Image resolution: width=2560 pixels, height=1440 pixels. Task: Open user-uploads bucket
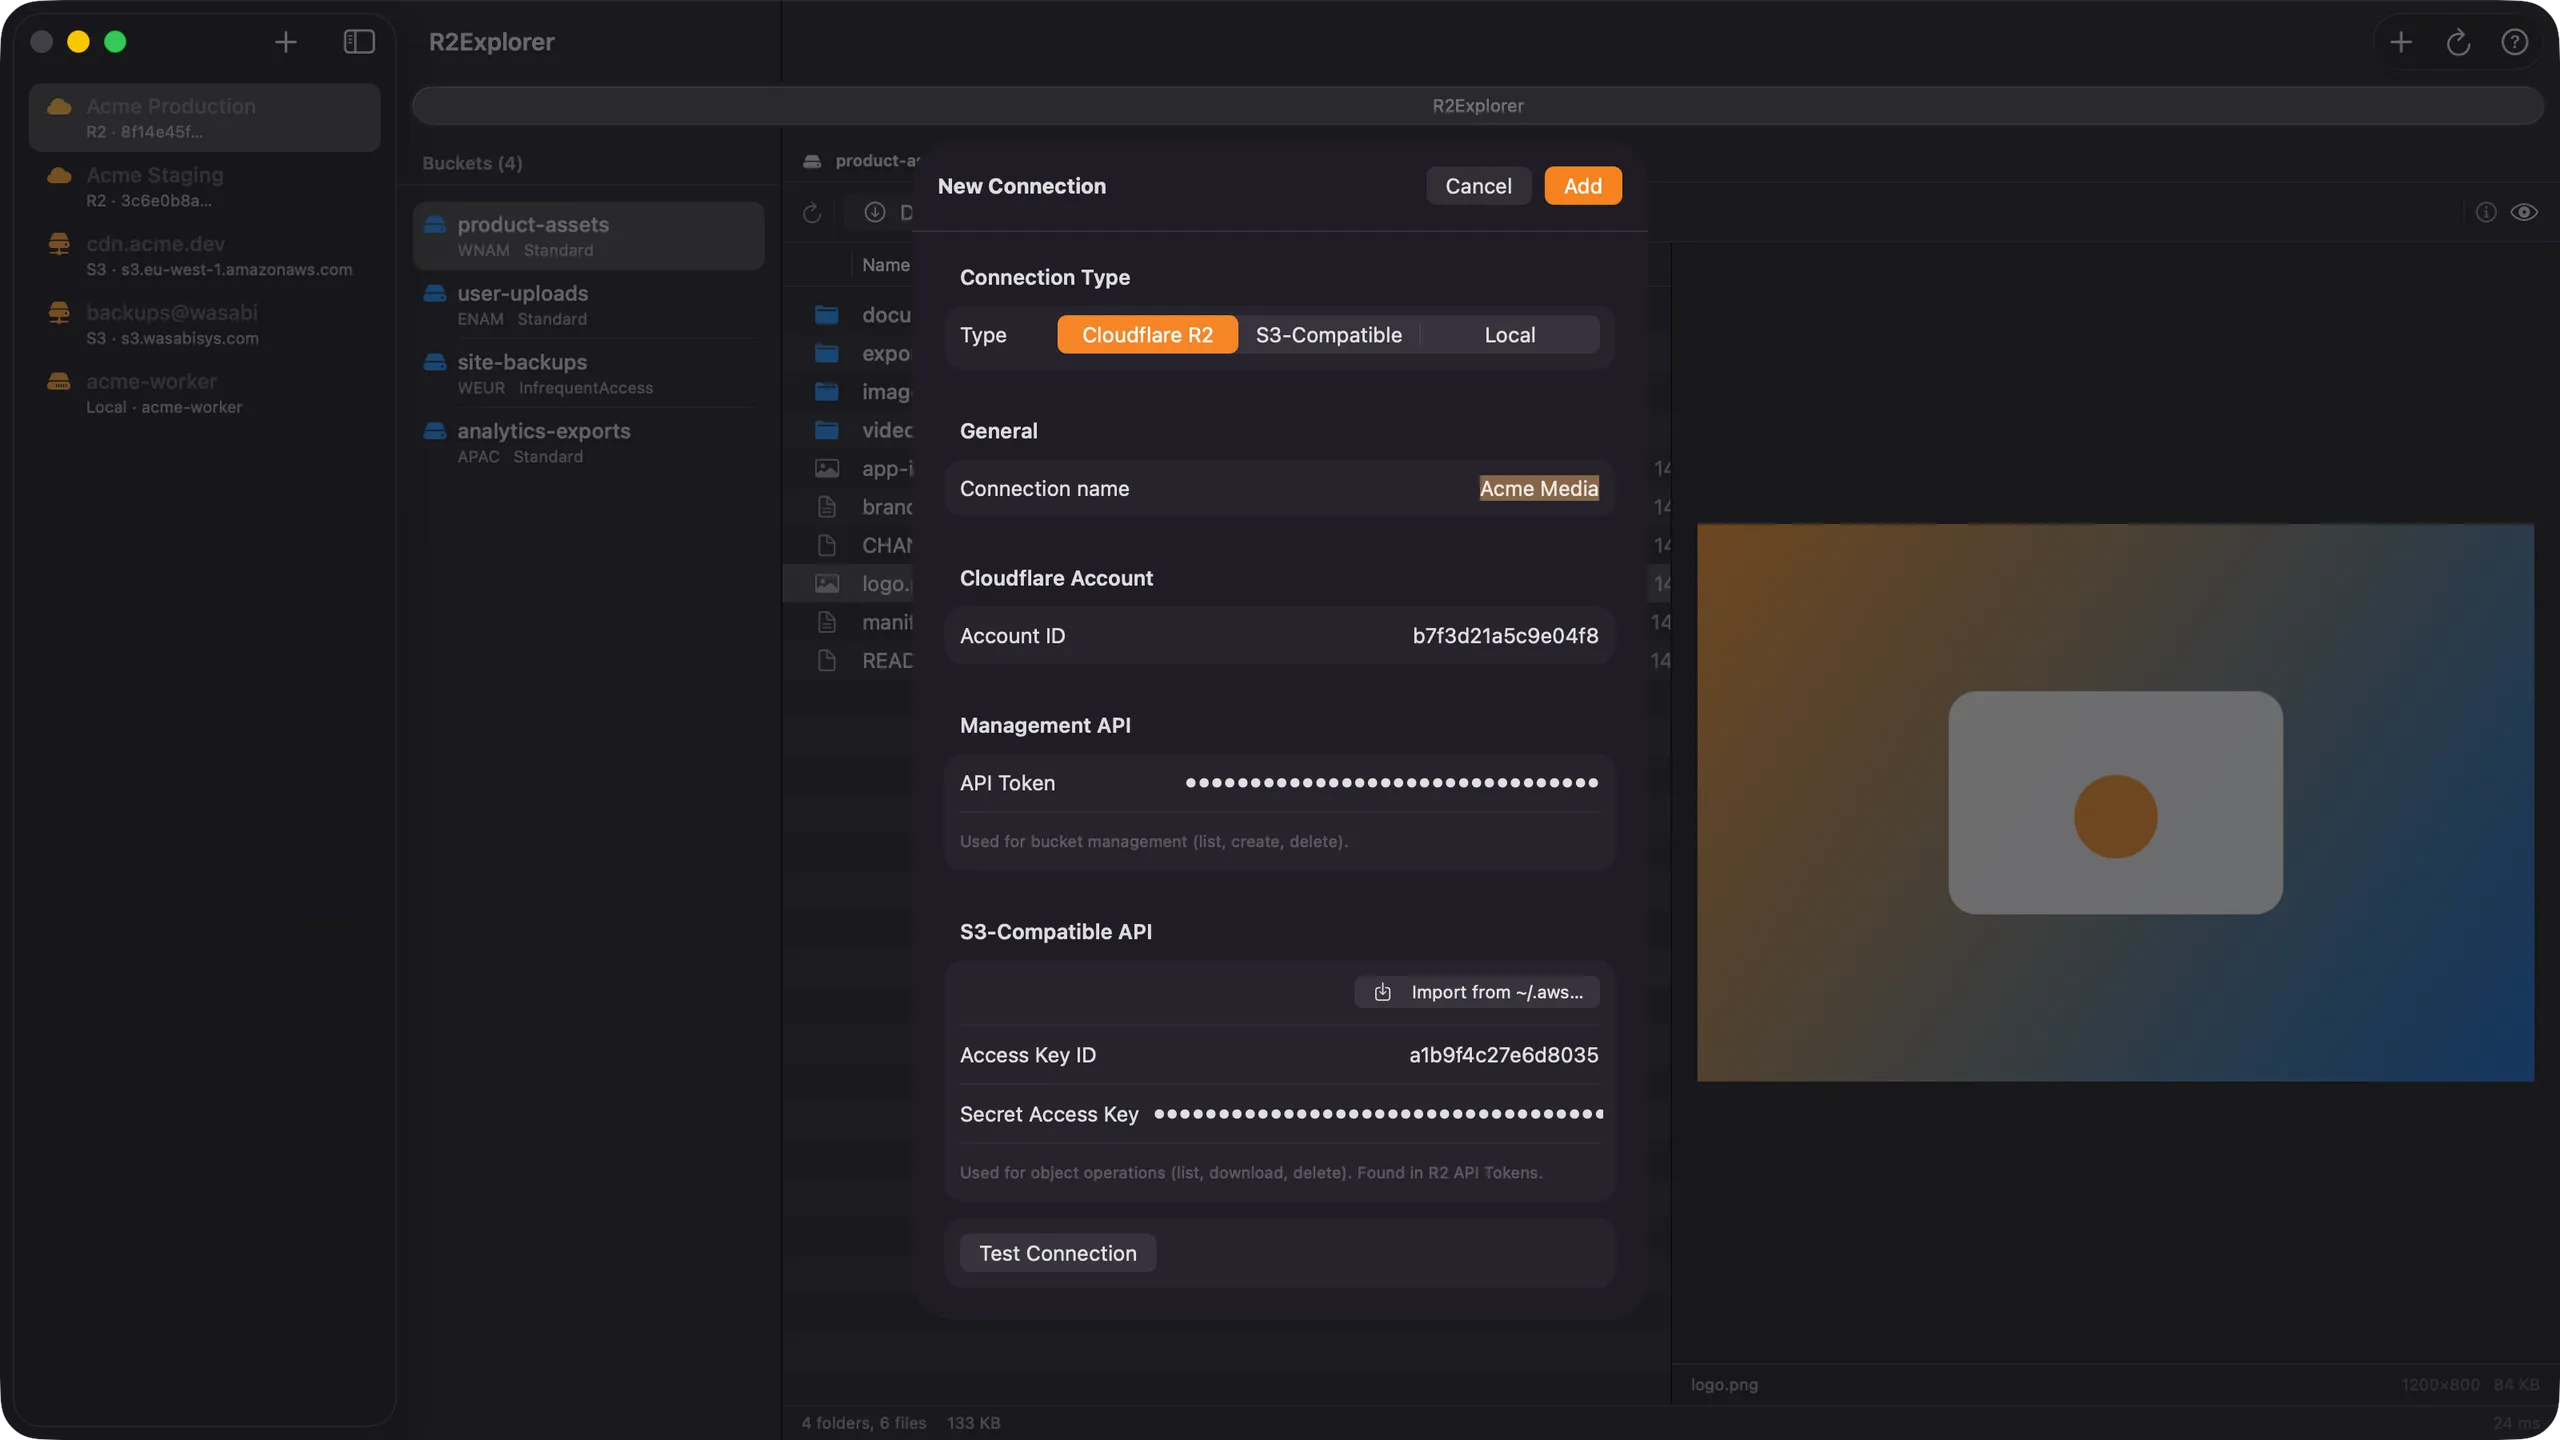[x=589, y=305]
